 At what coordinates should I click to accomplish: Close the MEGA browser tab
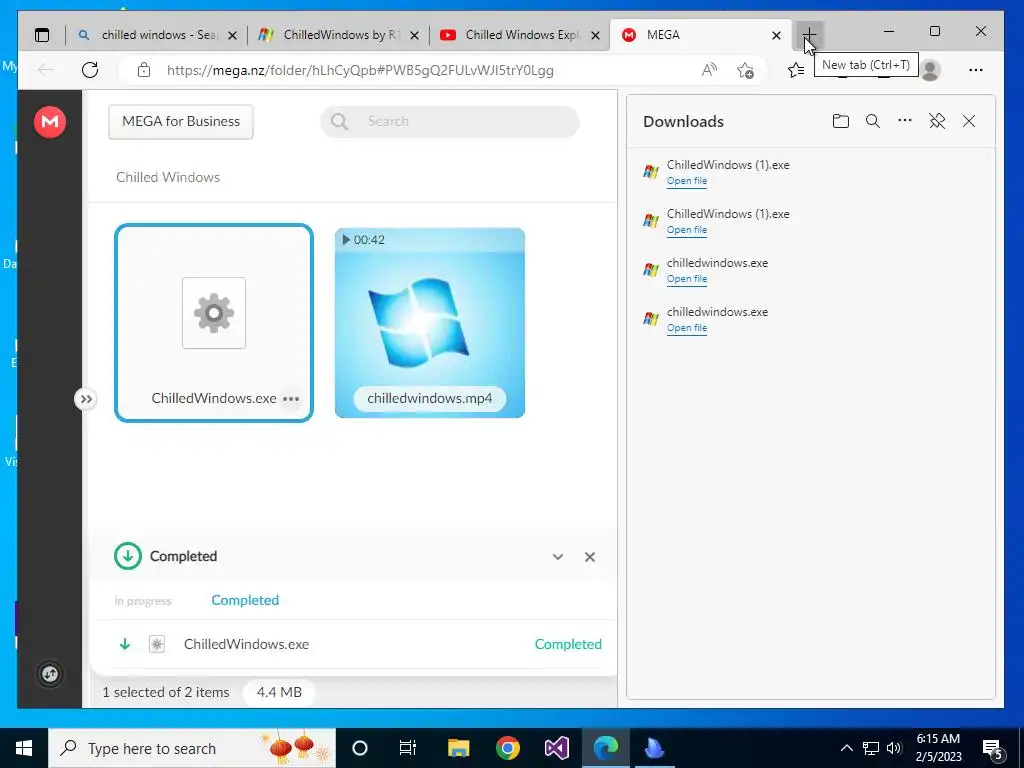(776, 35)
